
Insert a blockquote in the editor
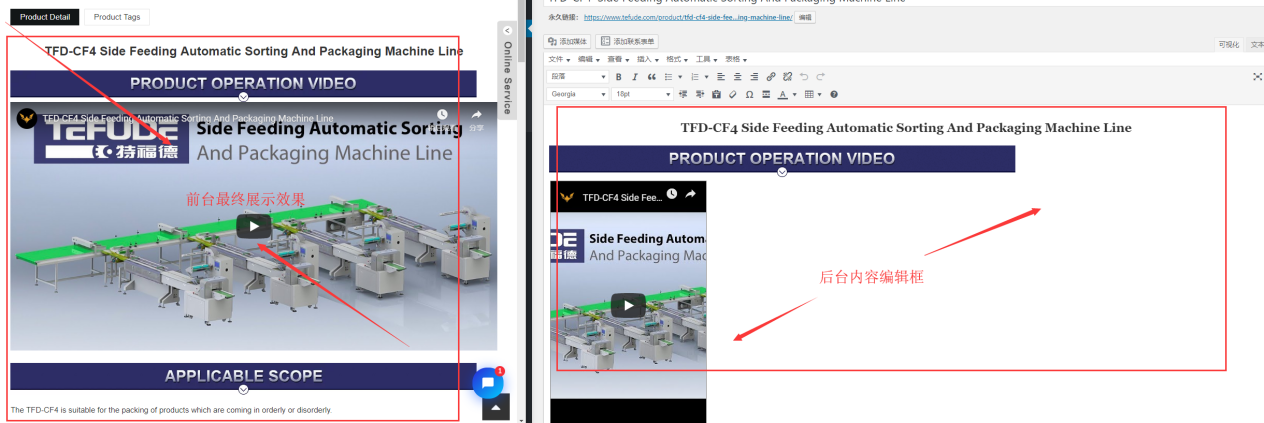[x=652, y=77]
